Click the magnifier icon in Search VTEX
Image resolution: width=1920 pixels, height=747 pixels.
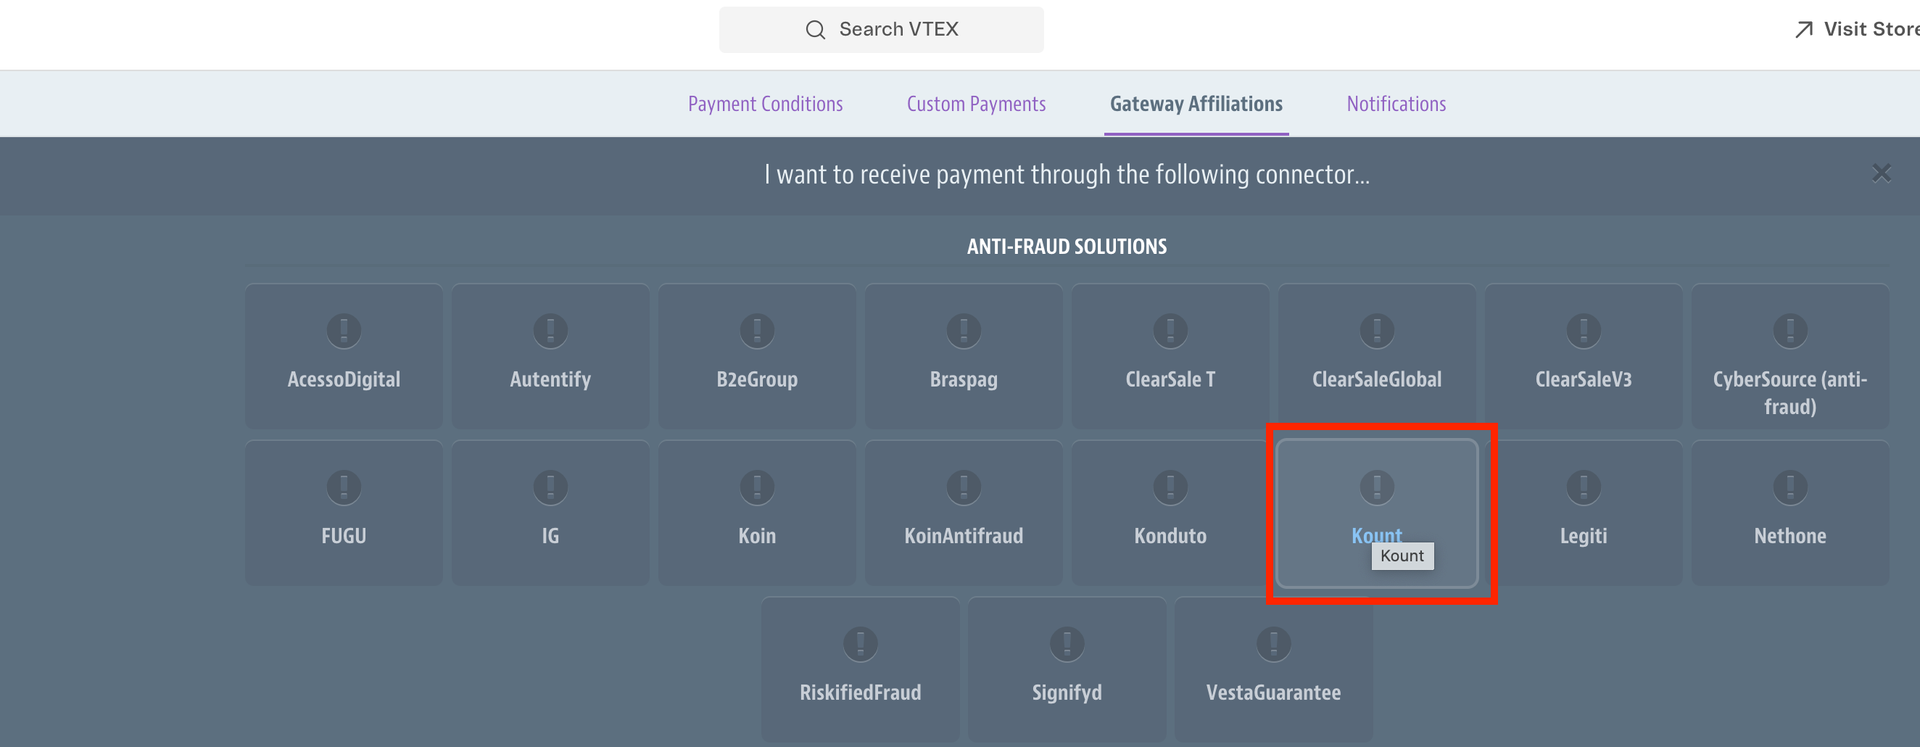click(816, 30)
